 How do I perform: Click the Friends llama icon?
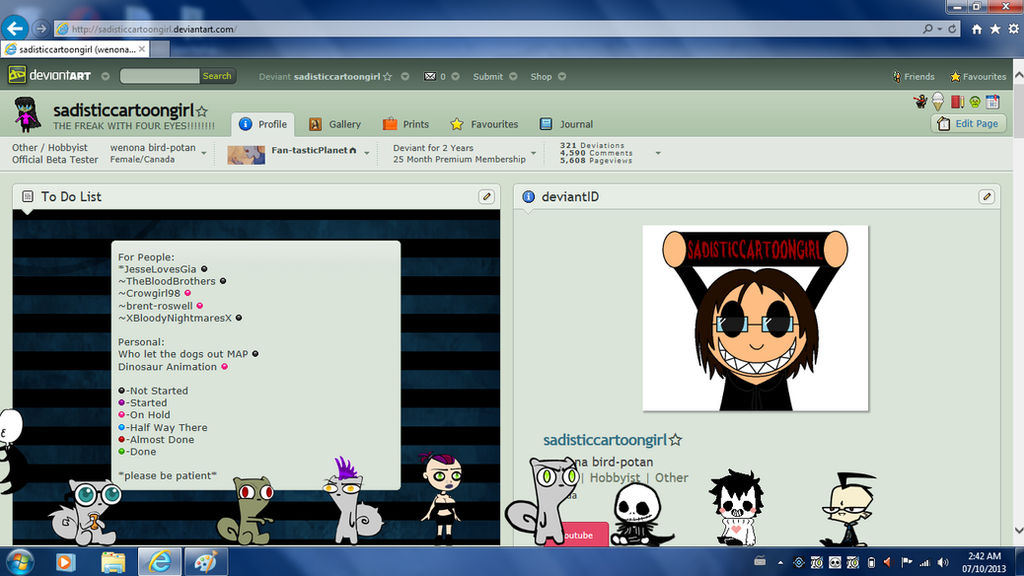coord(898,76)
